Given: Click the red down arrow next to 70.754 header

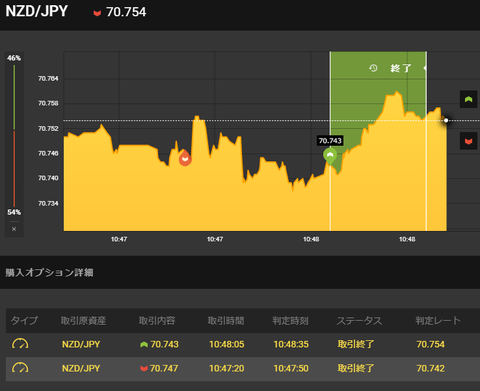Looking at the screenshot, I should pyautogui.click(x=97, y=13).
